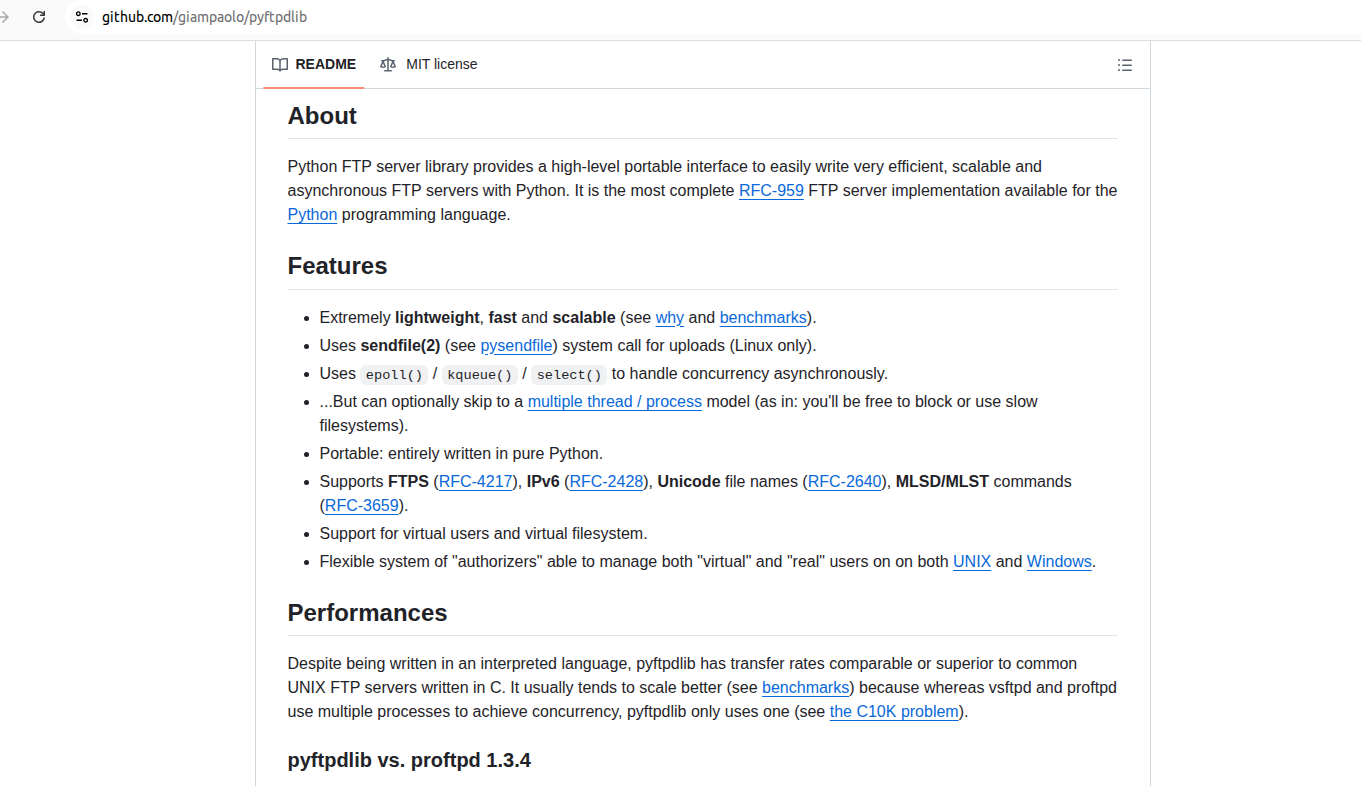Screen dimensions: 1361x786
Task: Open the benchmarks link in the Features list
Action: 763,318
